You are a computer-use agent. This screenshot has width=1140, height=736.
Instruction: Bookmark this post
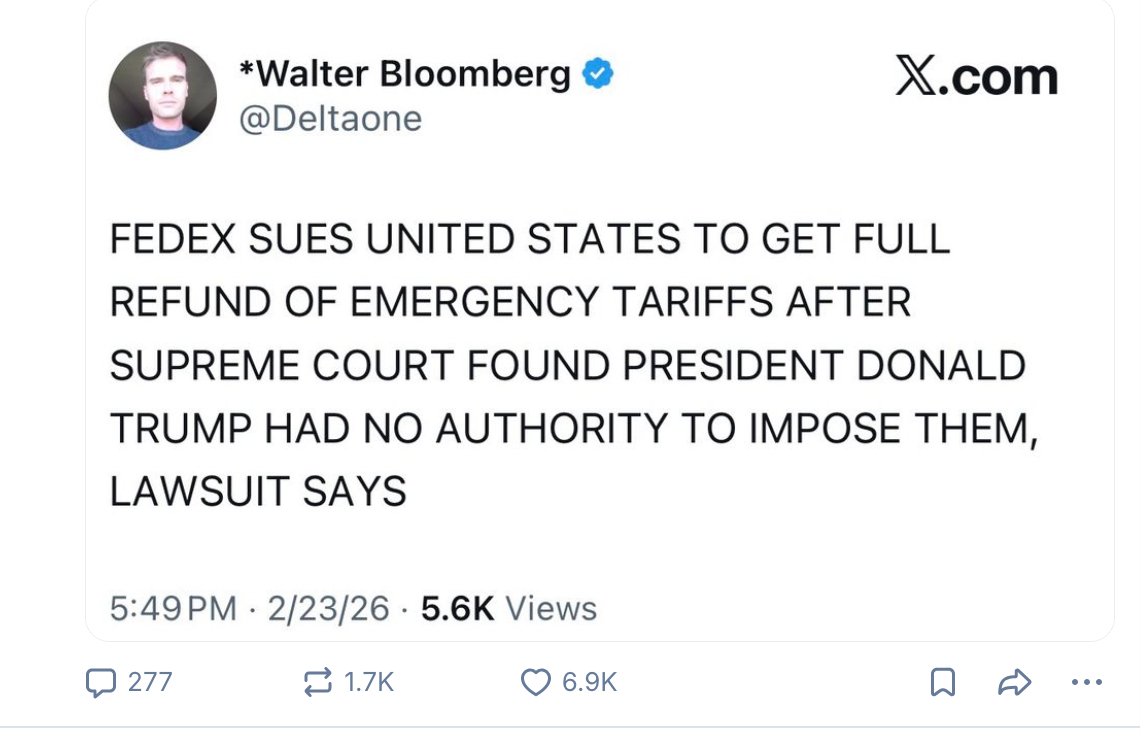coord(942,683)
